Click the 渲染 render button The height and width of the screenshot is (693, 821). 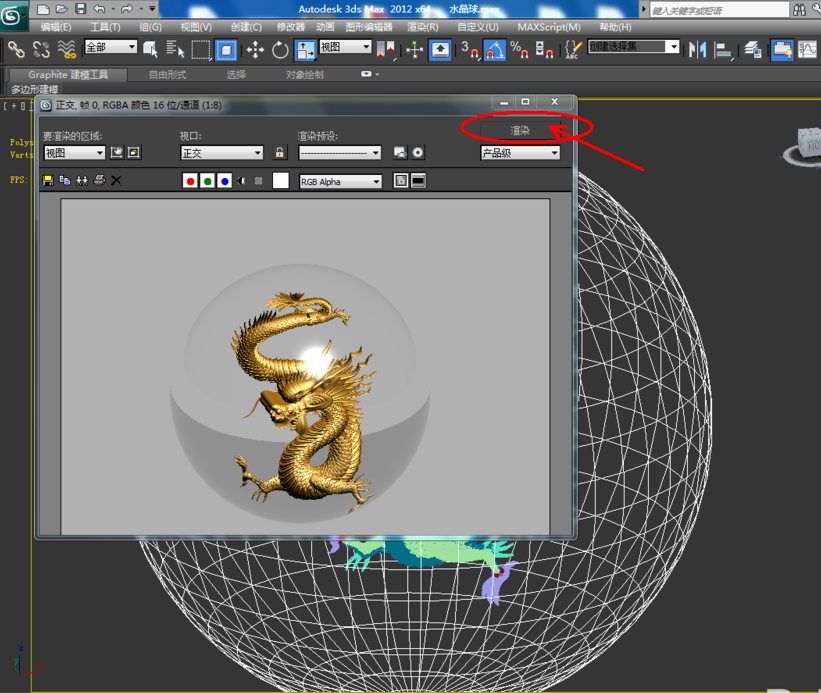pyautogui.click(x=520, y=130)
